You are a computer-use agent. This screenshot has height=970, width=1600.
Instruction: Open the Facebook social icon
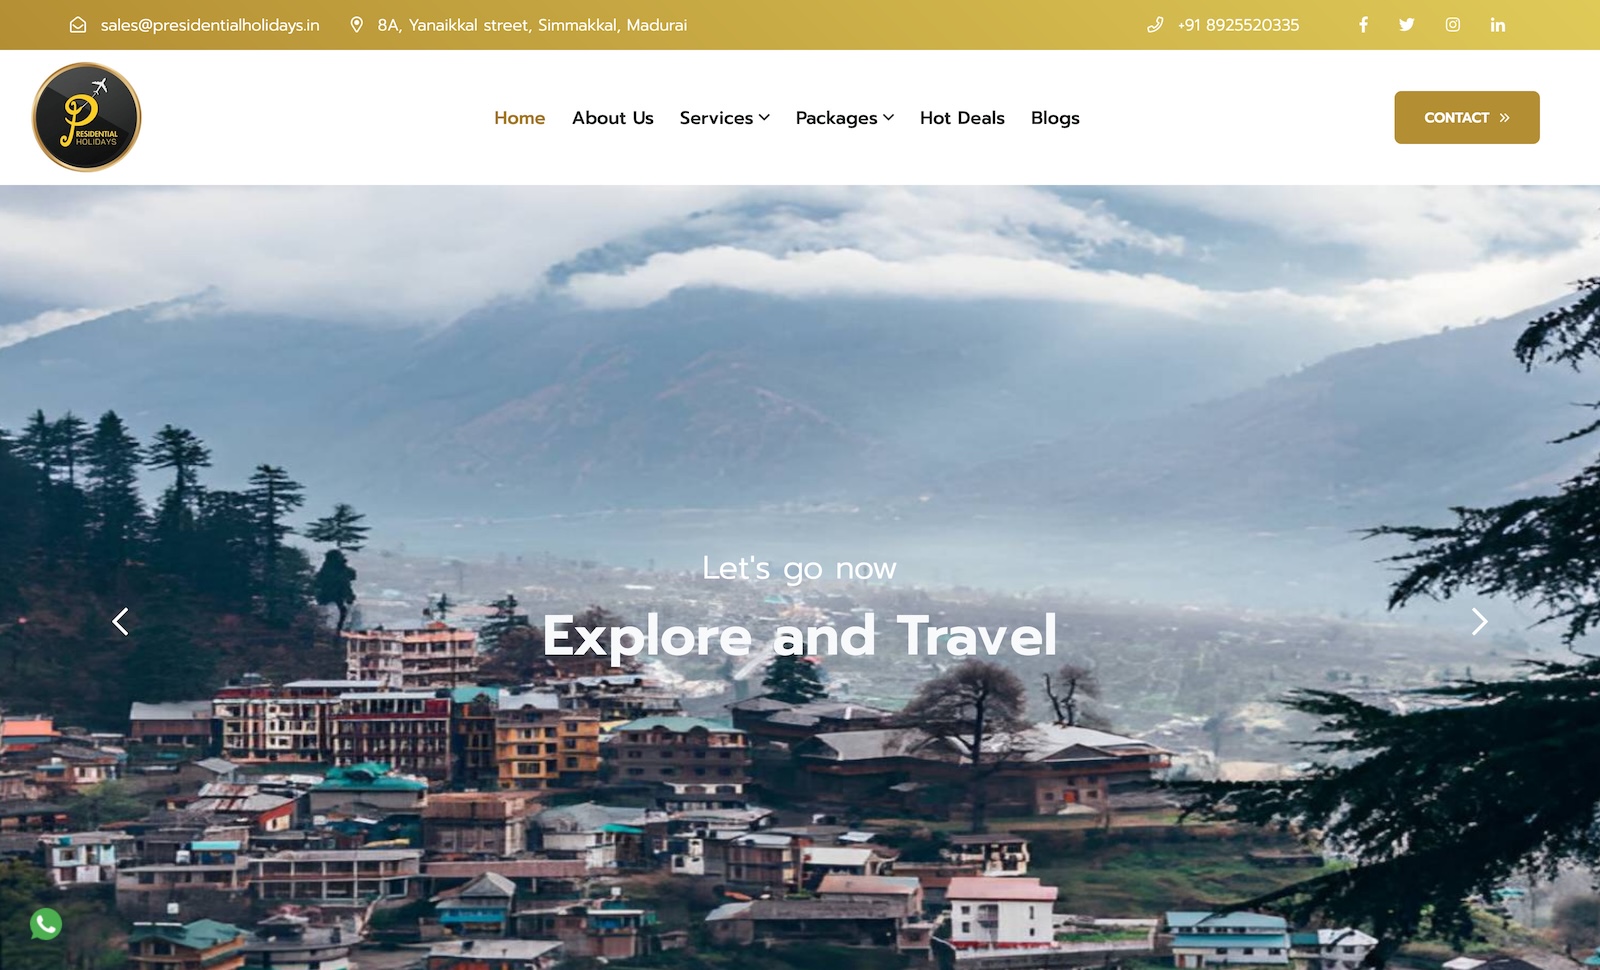pos(1363,25)
